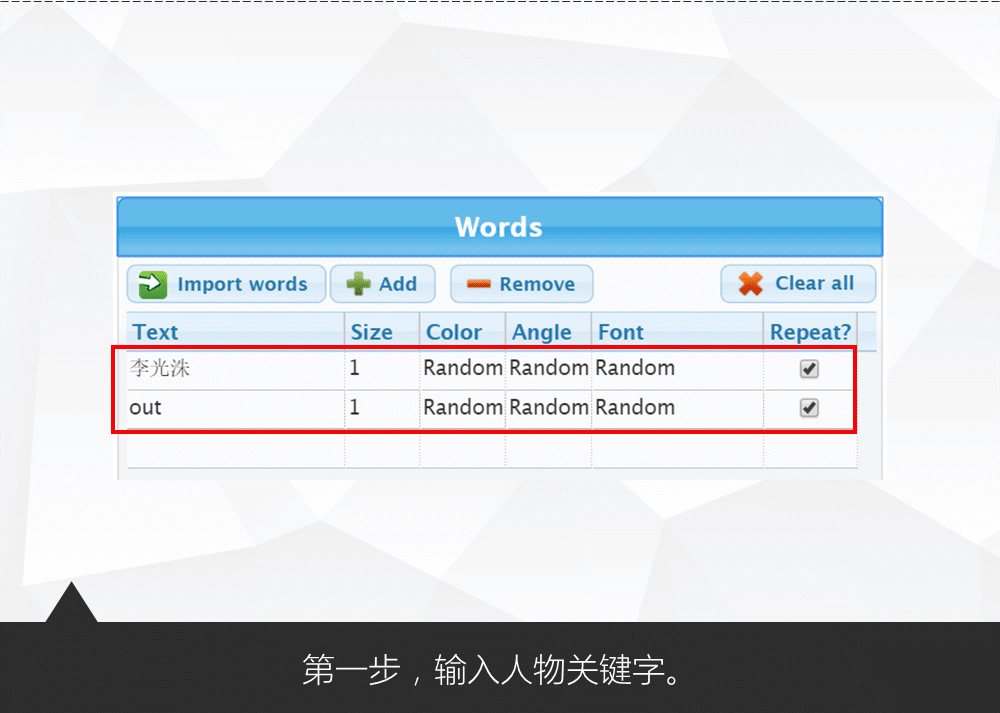
Task: Click the red X Clear all icon
Action: pos(750,284)
